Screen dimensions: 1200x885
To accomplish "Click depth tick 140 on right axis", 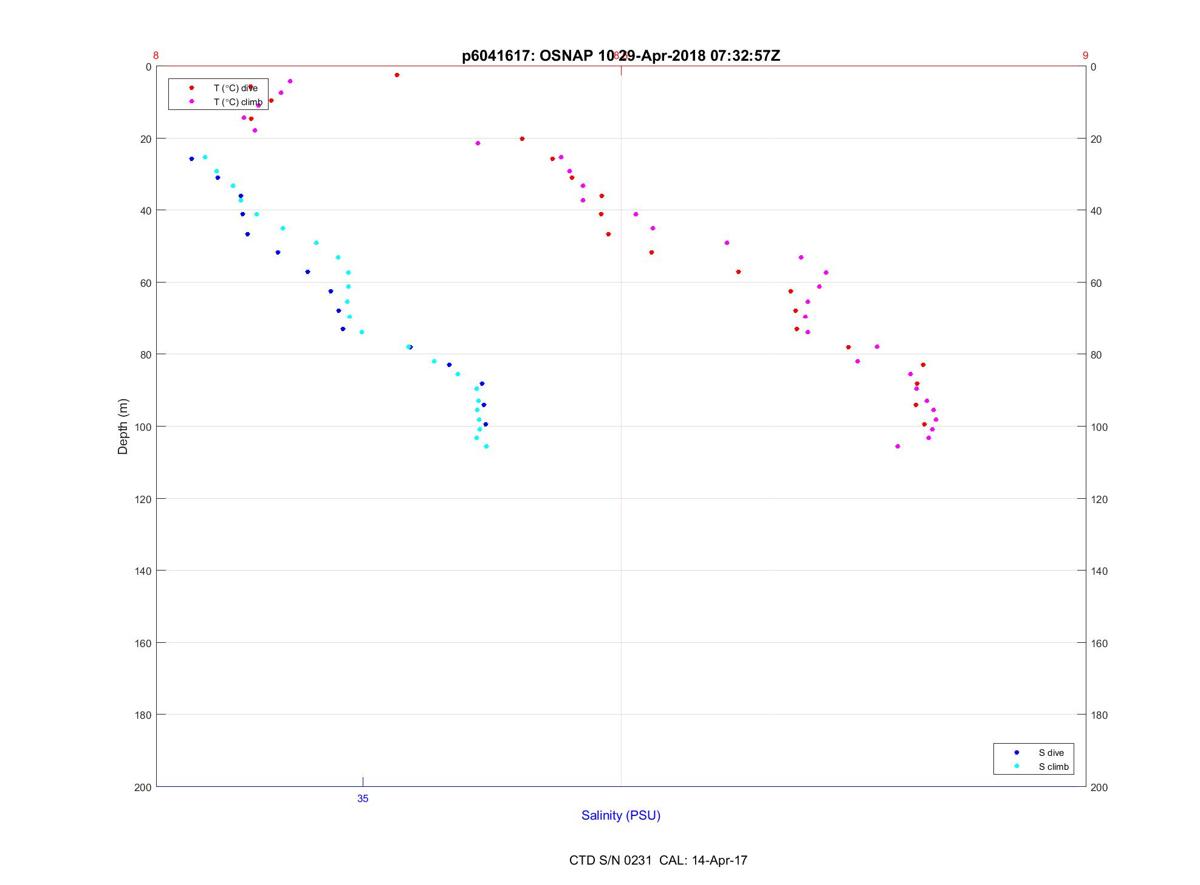I will point(1100,571).
